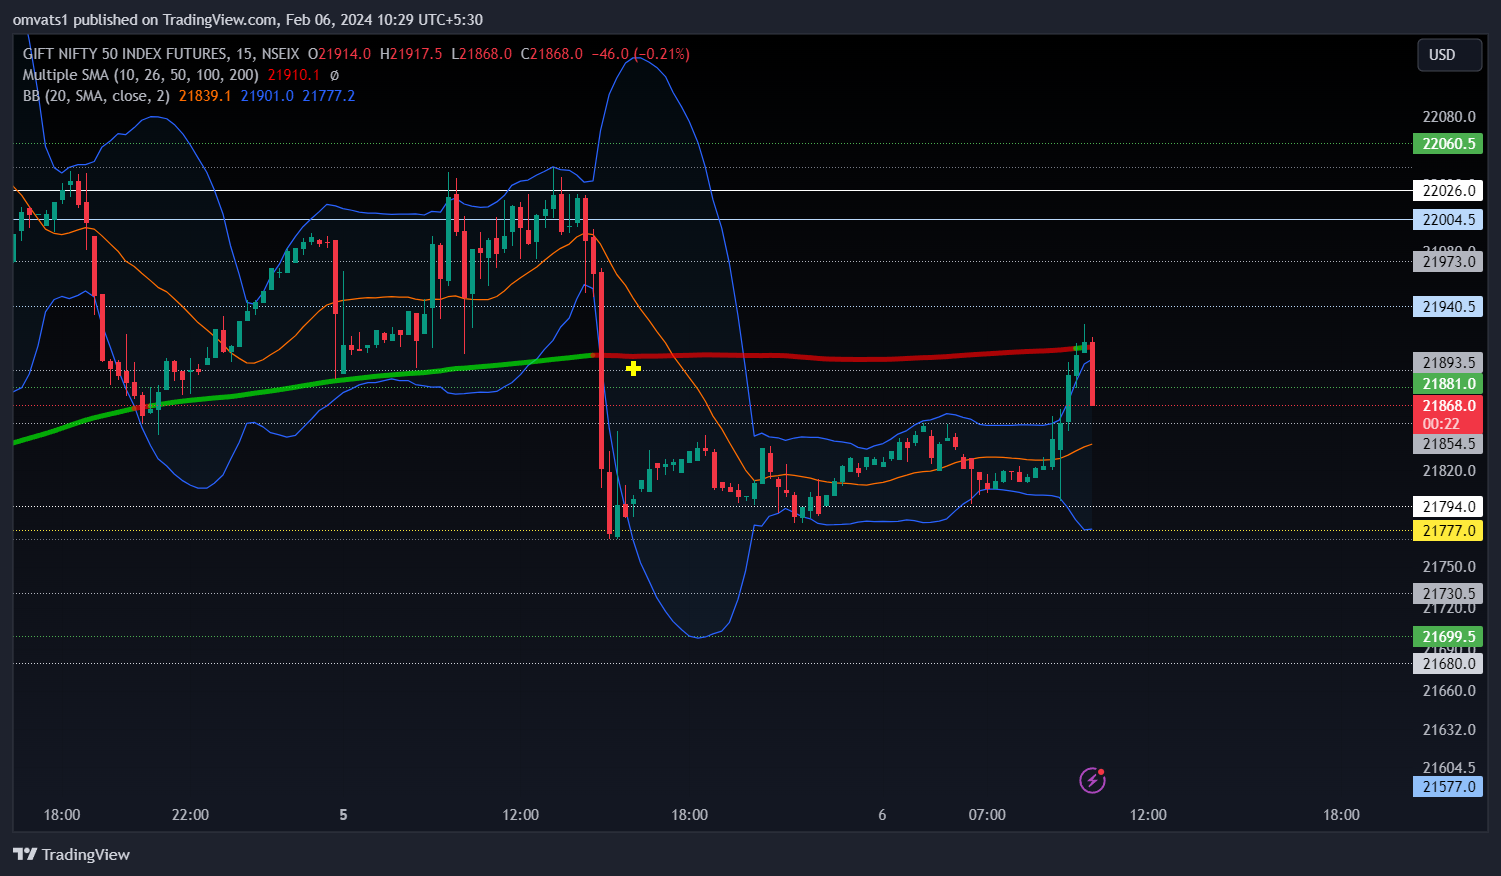Click the high price H21917.5
This screenshot has height=876, width=1501.
411,54
